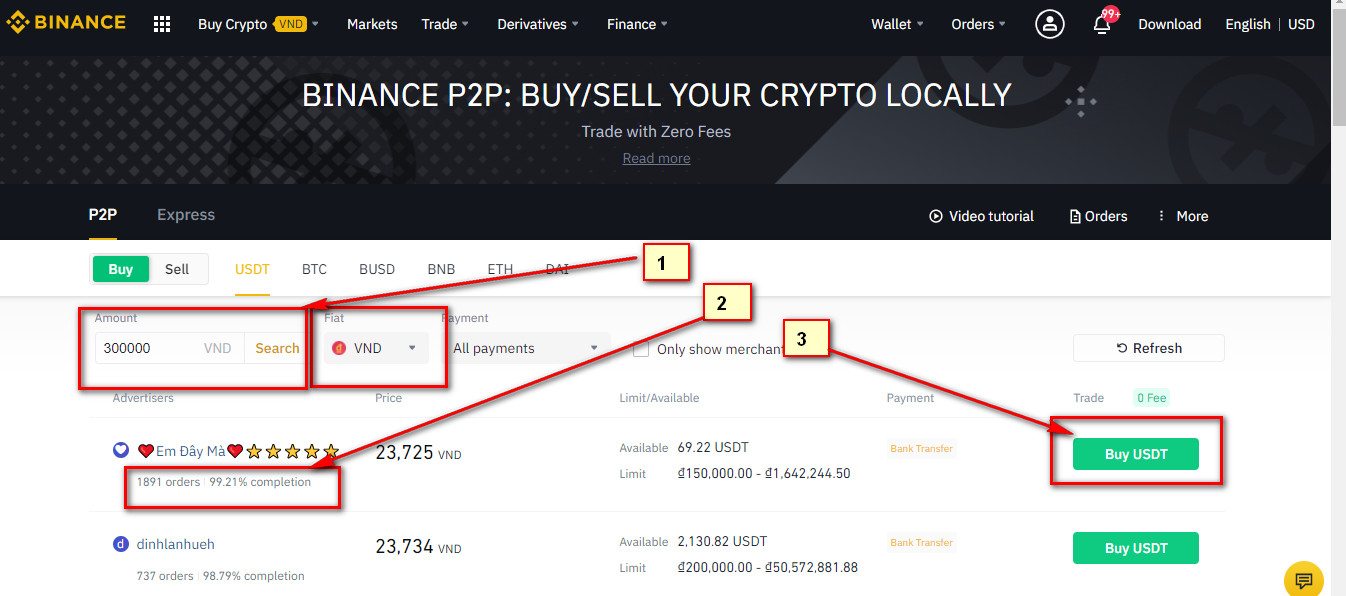
Task: Open the notifications bell icon
Action: [1102, 24]
